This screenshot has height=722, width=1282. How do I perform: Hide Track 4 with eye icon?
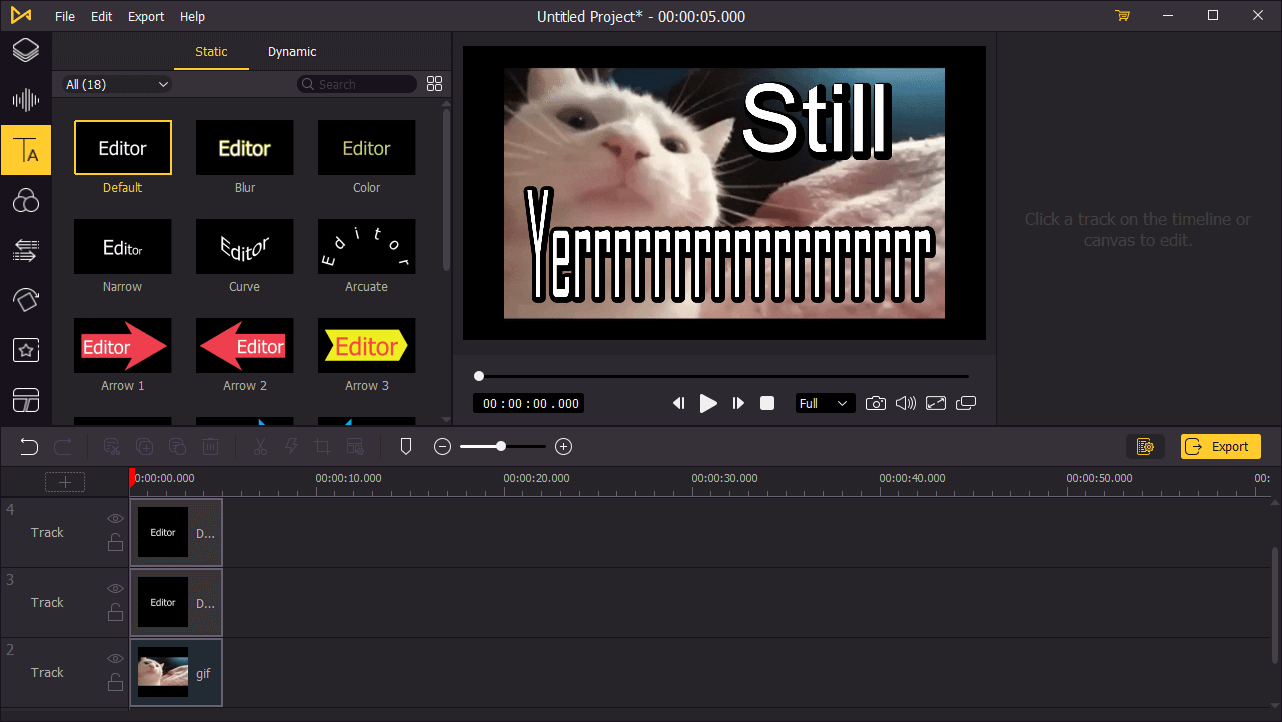pyautogui.click(x=116, y=518)
